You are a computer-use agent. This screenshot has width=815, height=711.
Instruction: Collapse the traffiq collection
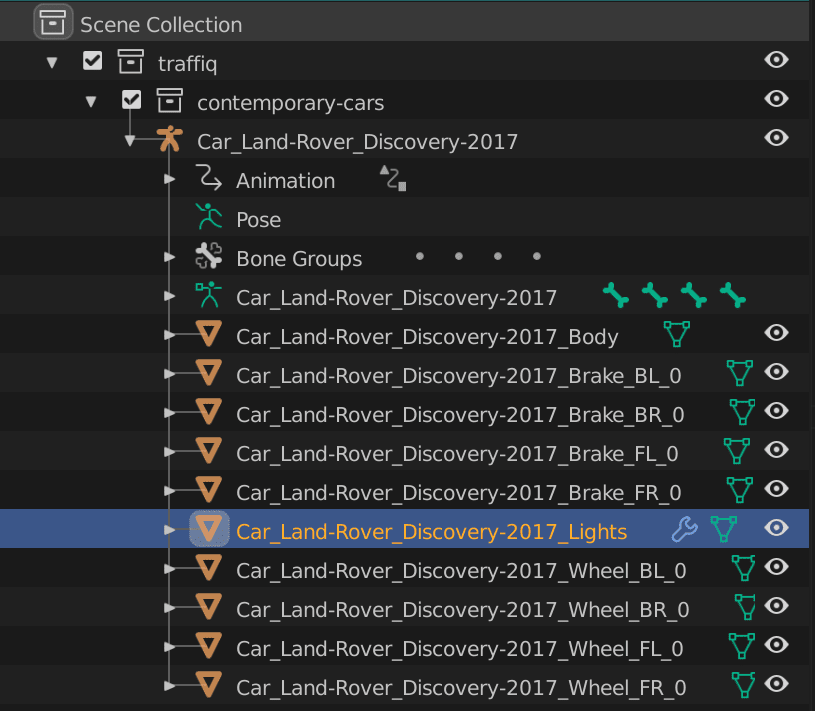coord(52,62)
